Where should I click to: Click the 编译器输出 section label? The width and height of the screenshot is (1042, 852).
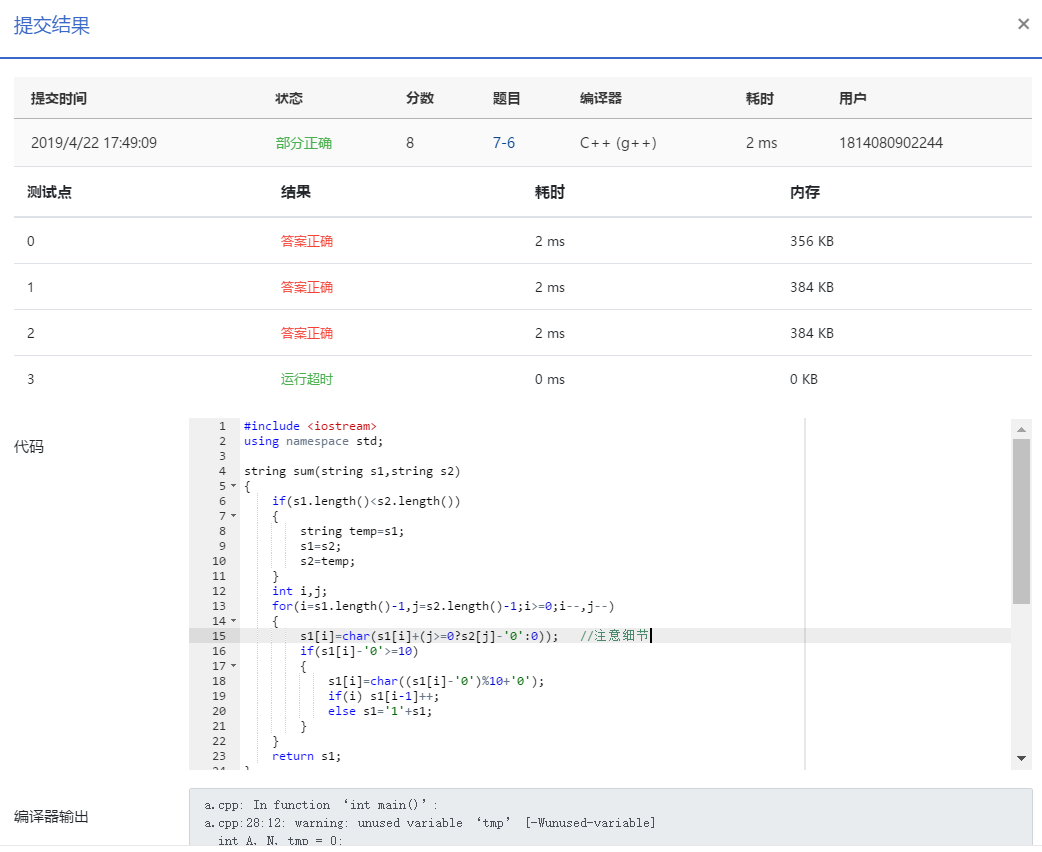(x=51, y=817)
